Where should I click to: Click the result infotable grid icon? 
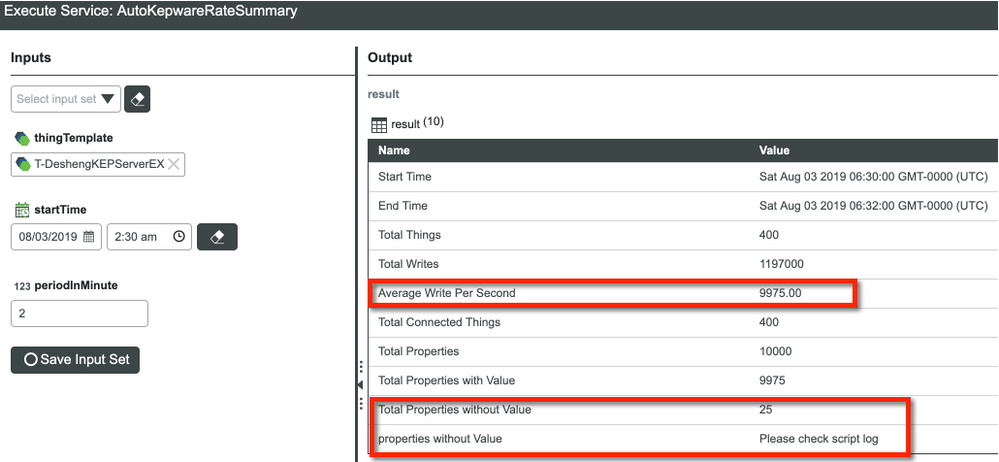click(x=379, y=125)
